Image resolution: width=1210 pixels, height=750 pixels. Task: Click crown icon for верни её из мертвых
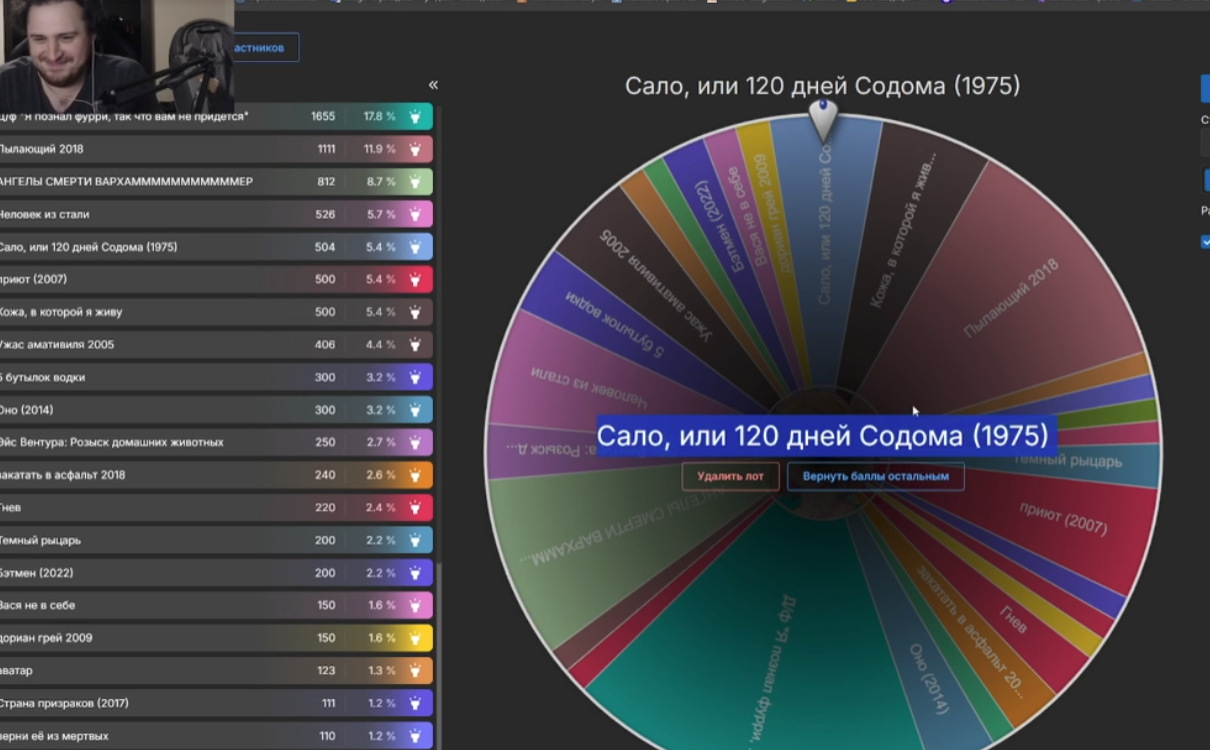pos(415,736)
